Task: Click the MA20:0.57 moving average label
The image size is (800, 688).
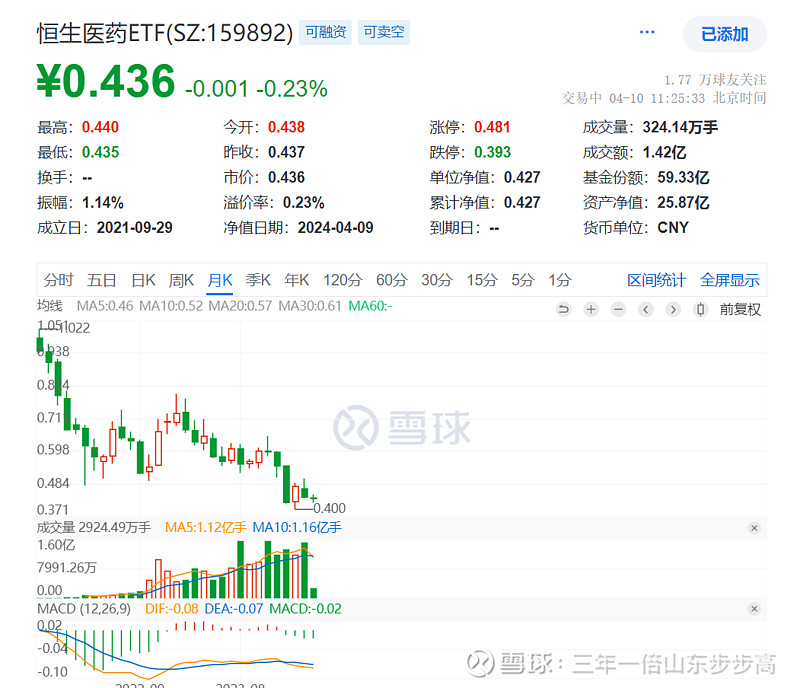Action: coord(240,306)
